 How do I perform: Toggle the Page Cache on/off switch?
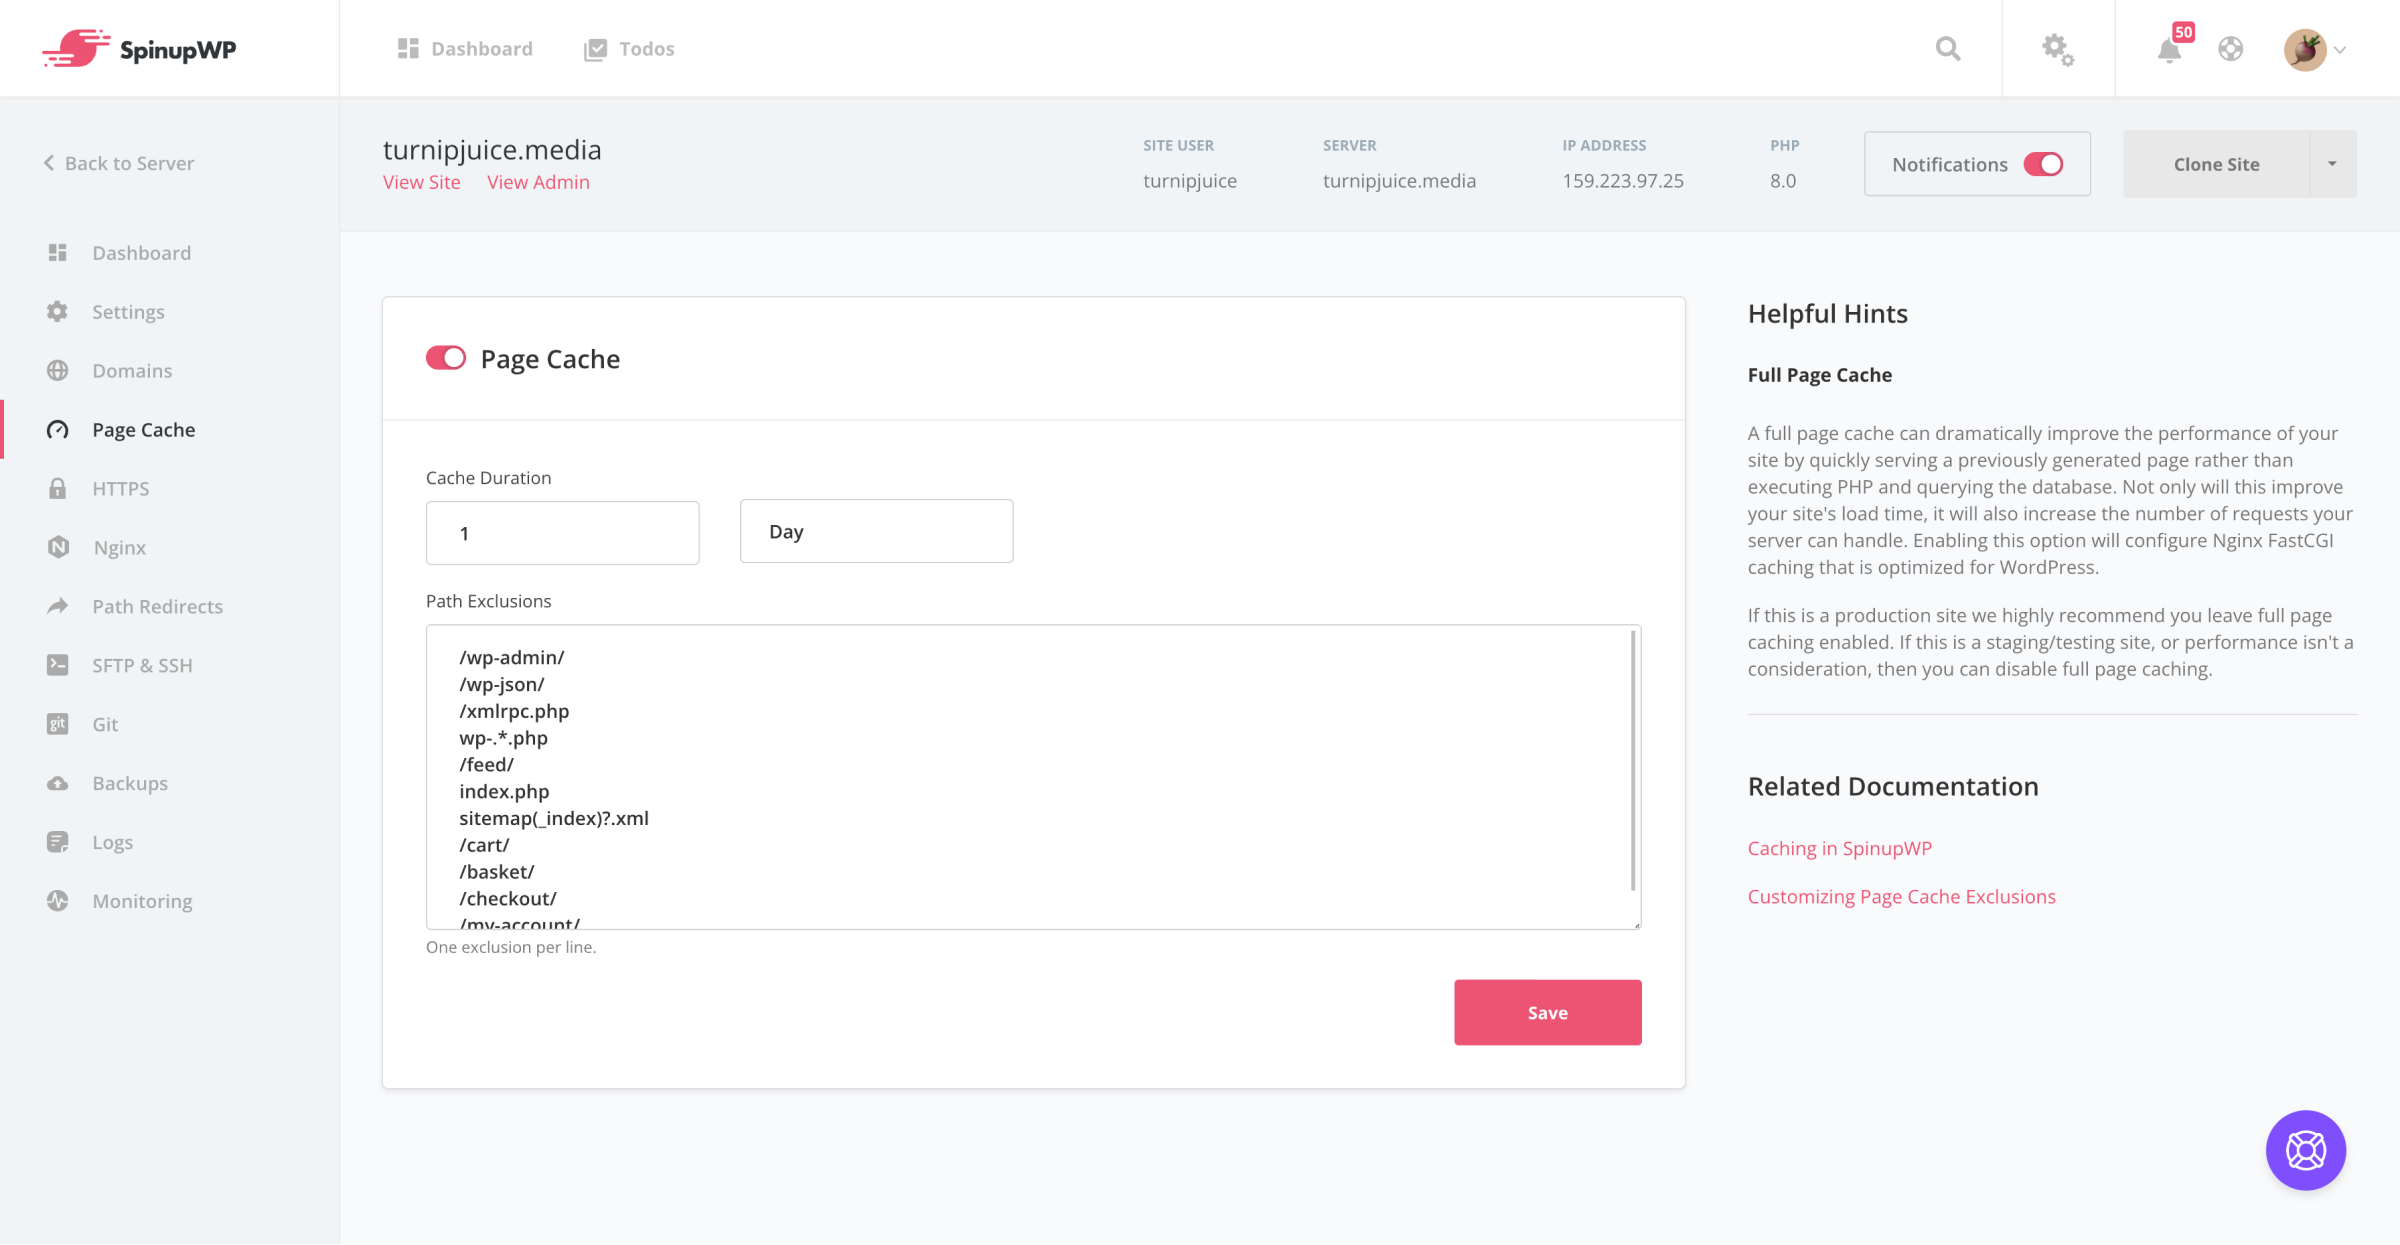click(x=444, y=356)
